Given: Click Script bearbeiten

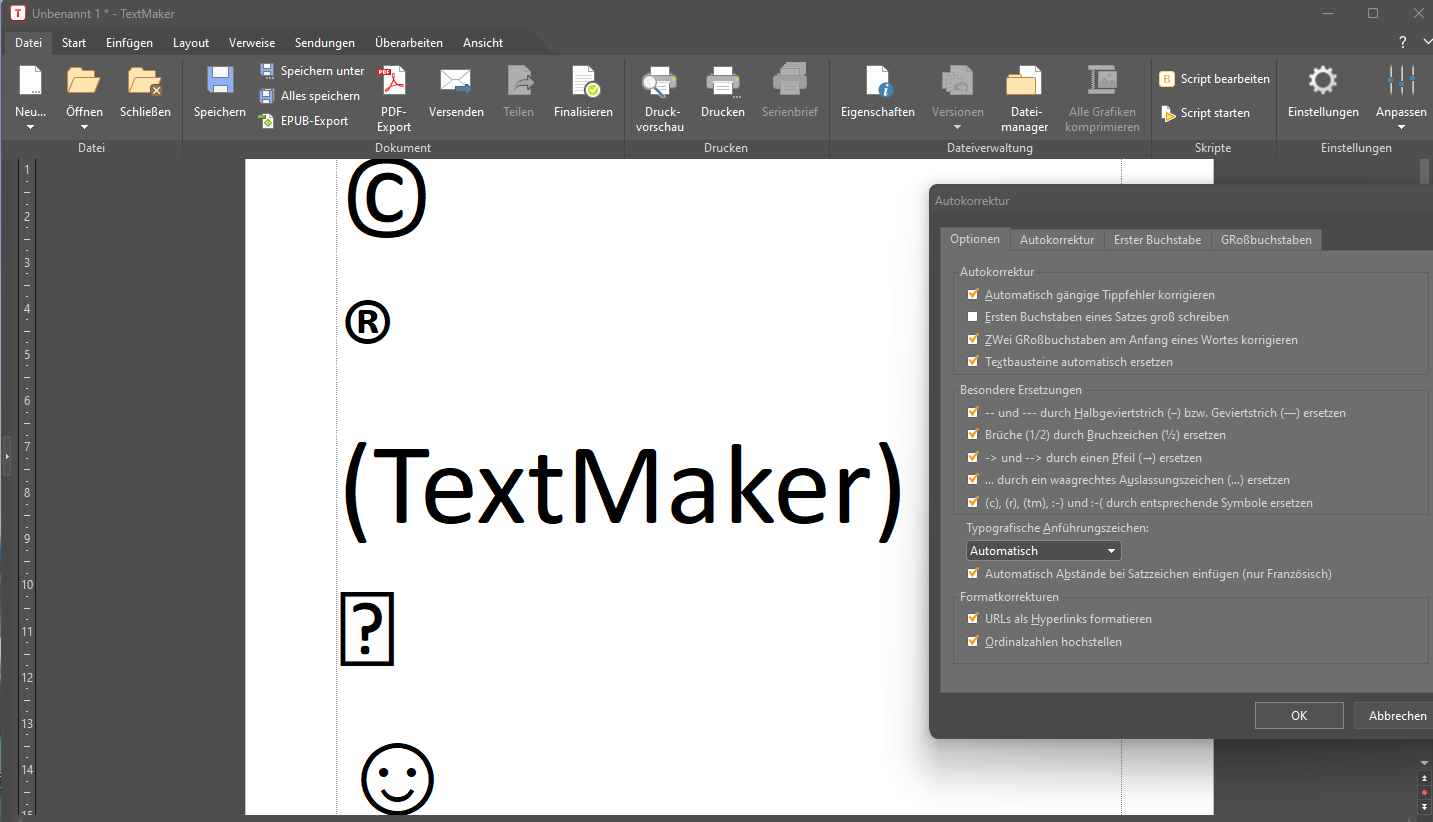Looking at the screenshot, I should pyautogui.click(x=1214, y=79).
